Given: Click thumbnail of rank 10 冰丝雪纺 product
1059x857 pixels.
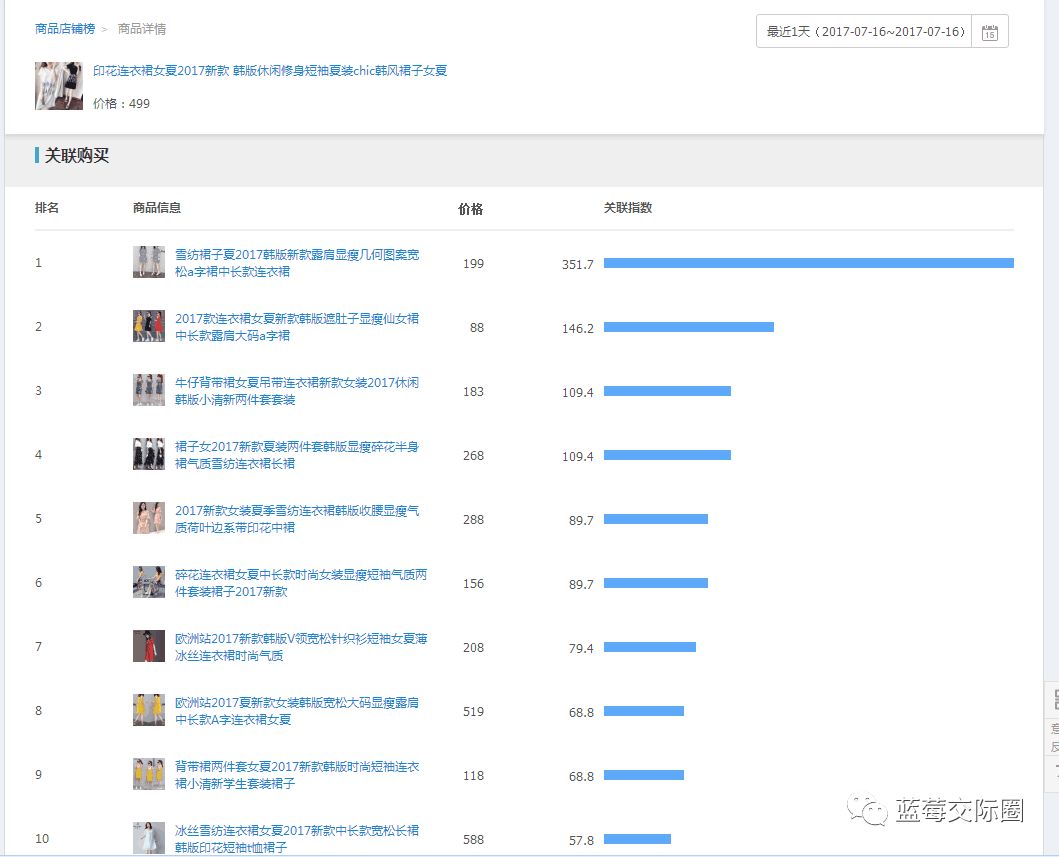Looking at the screenshot, I should point(149,837).
